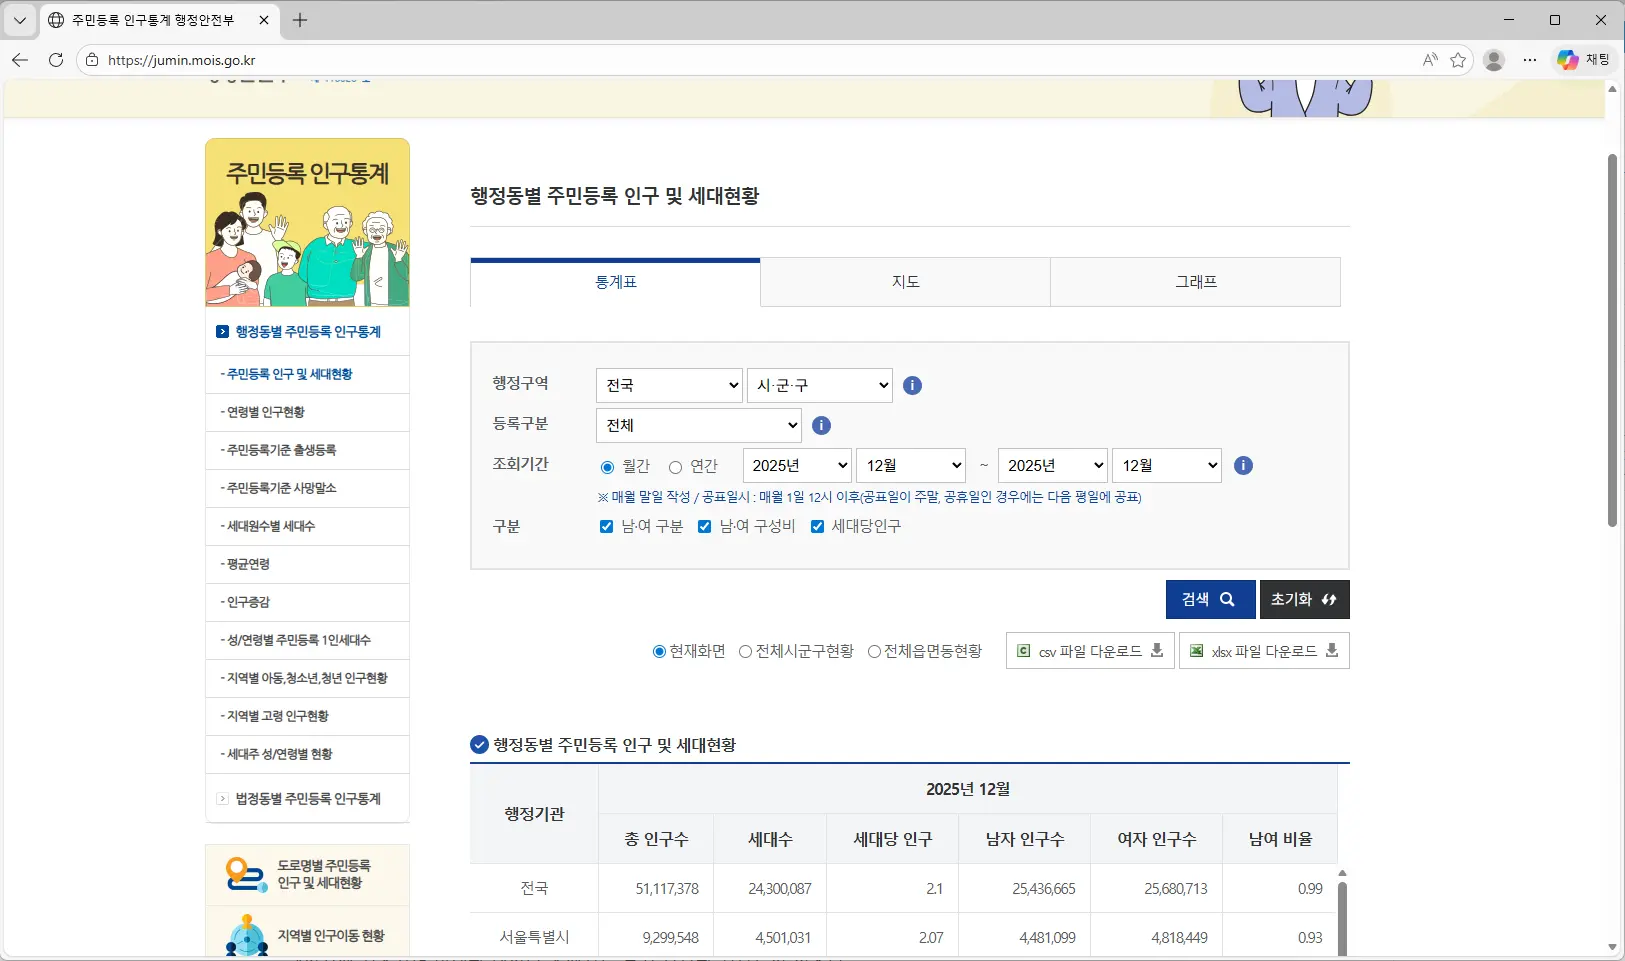Select the 연간 radio button

pyautogui.click(x=675, y=467)
